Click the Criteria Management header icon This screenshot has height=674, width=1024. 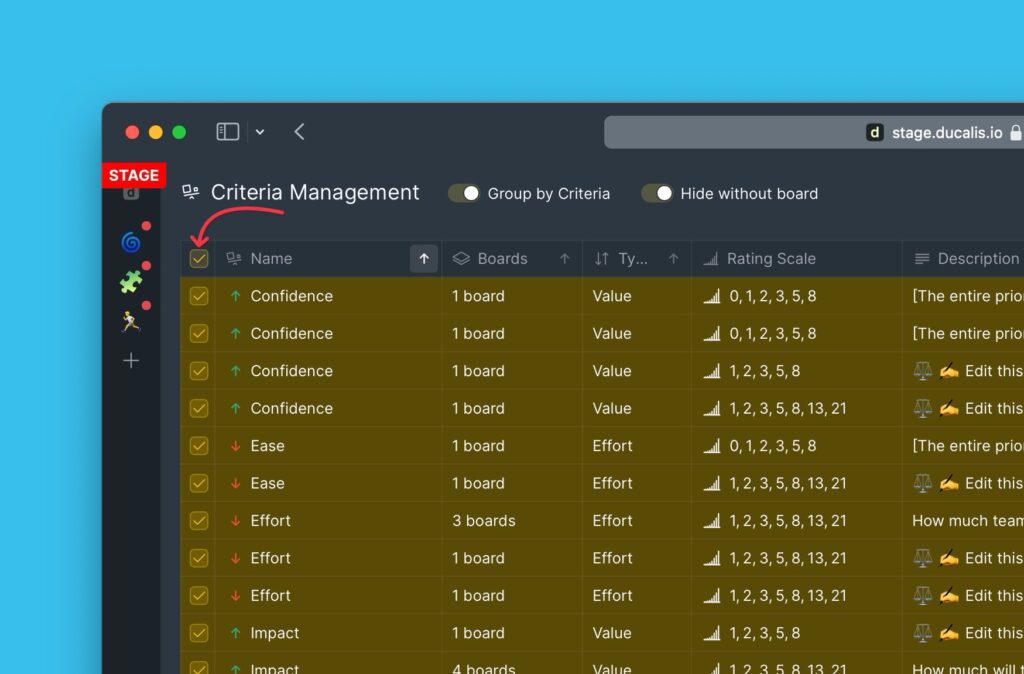point(190,193)
